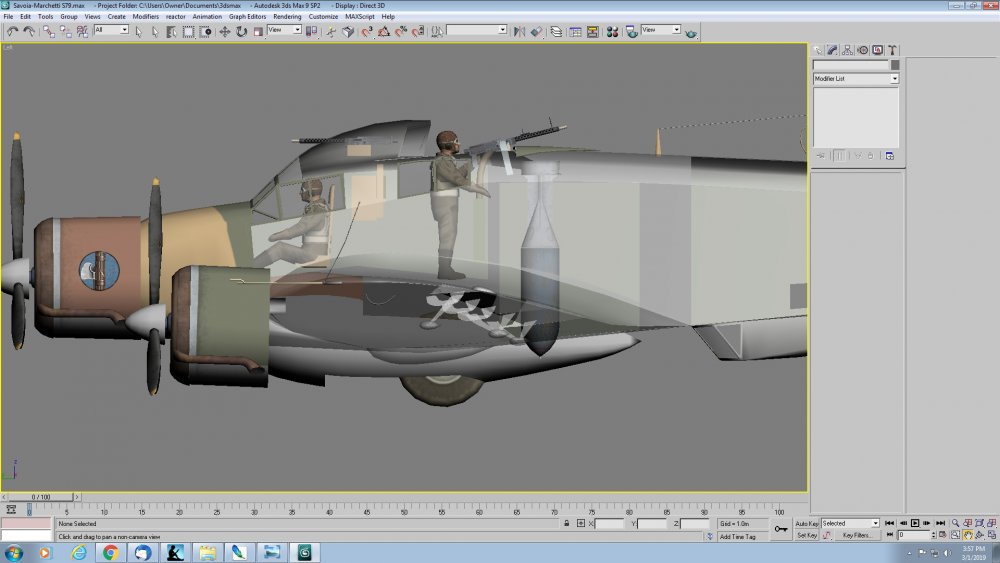Click the Select and Manipulate icon

(331, 31)
